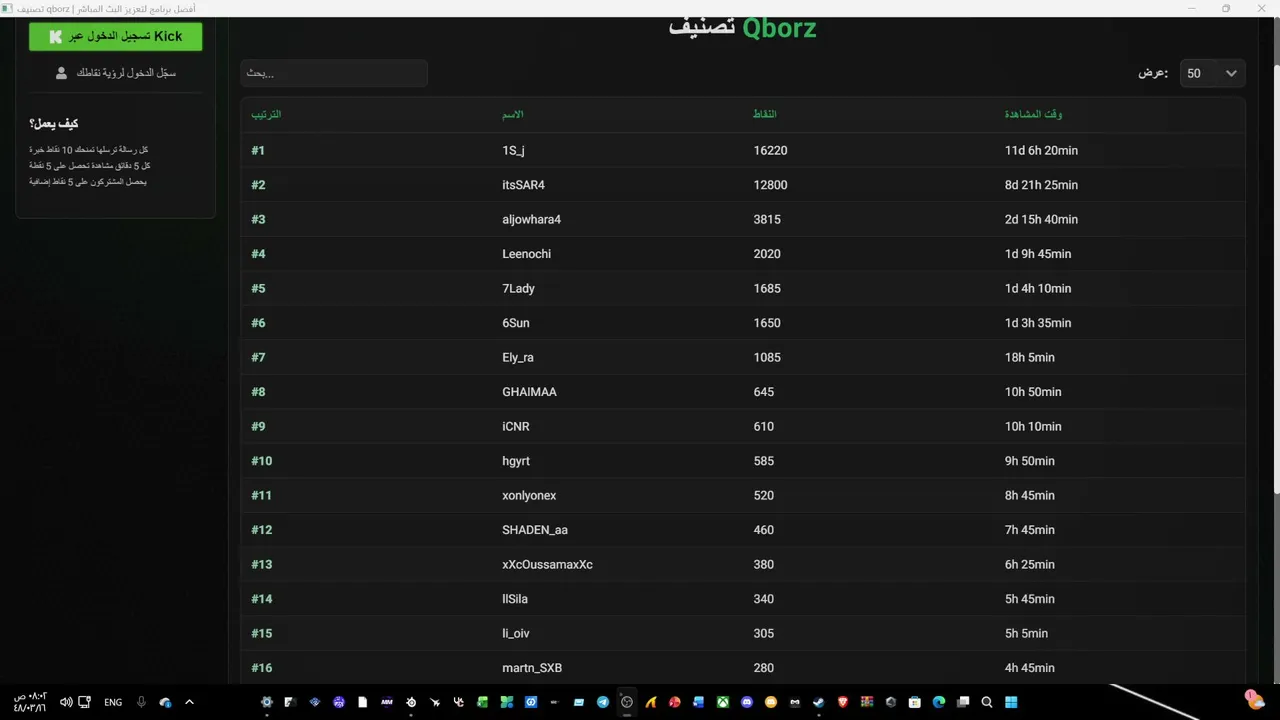Click the OneDrive cloud tray icon
Image resolution: width=1280 pixels, height=720 pixels.
click(x=165, y=702)
